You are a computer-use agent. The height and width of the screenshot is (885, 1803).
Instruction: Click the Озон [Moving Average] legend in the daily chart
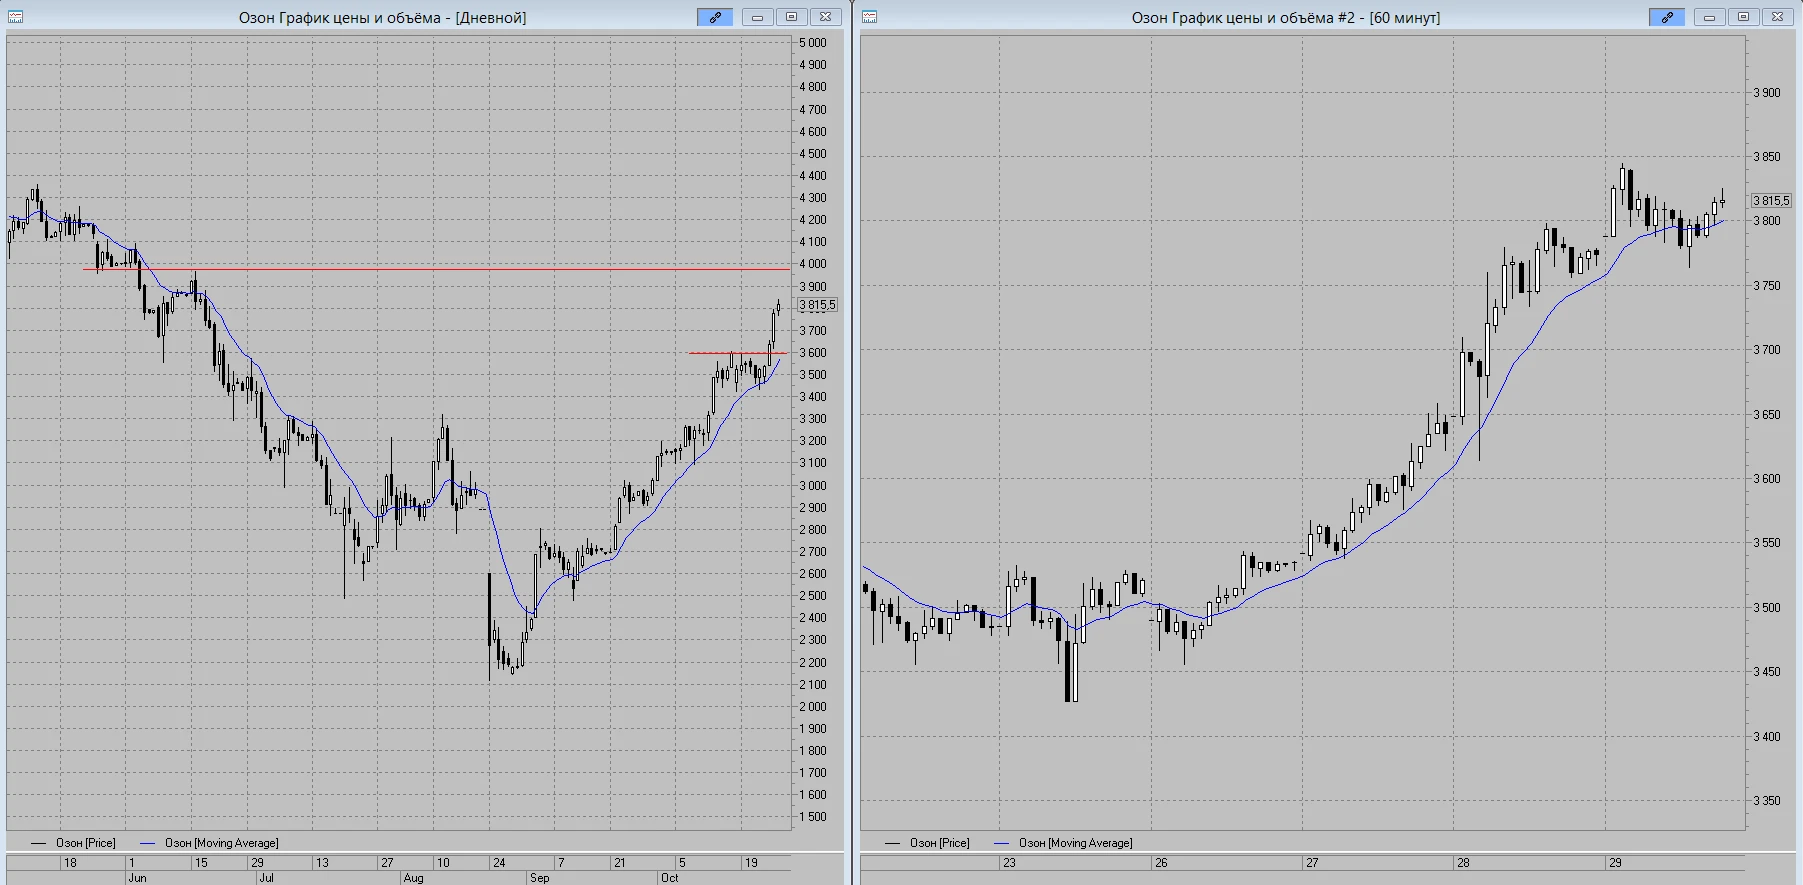click(x=208, y=843)
